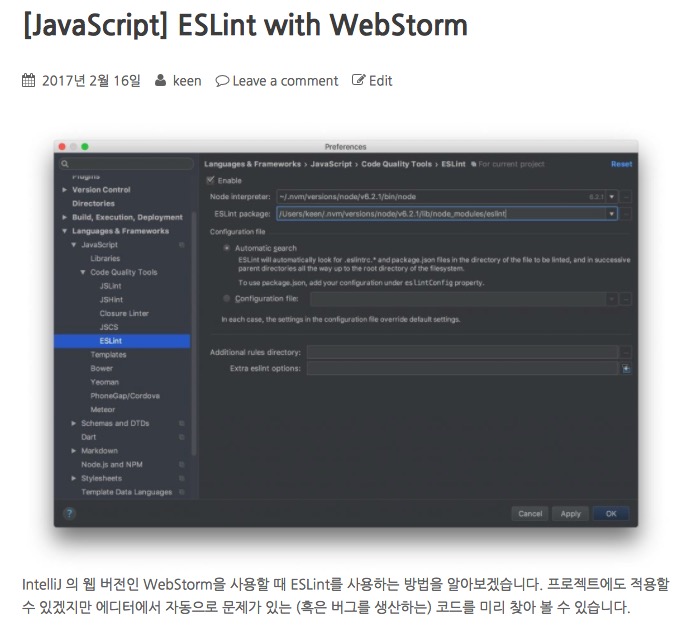Viewport: 695px width, 632px height.
Task: Click the pencil Edit icon
Action: pos(358,80)
